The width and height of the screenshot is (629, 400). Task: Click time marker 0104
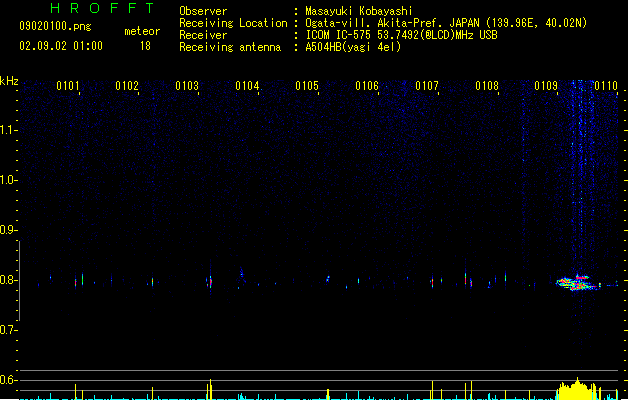click(247, 86)
